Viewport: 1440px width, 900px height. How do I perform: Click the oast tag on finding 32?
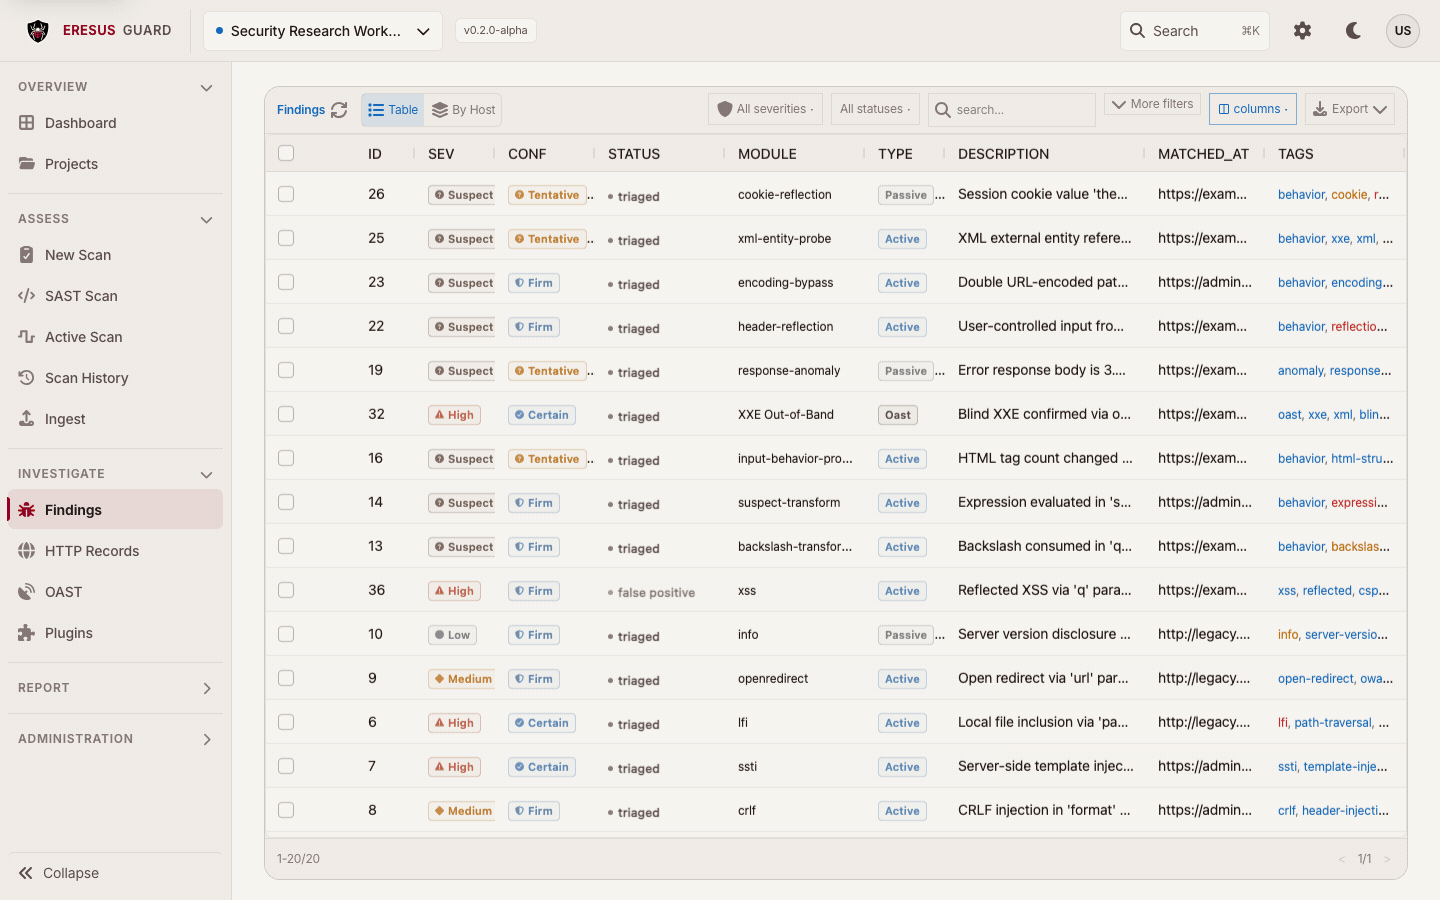[x=1289, y=415]
